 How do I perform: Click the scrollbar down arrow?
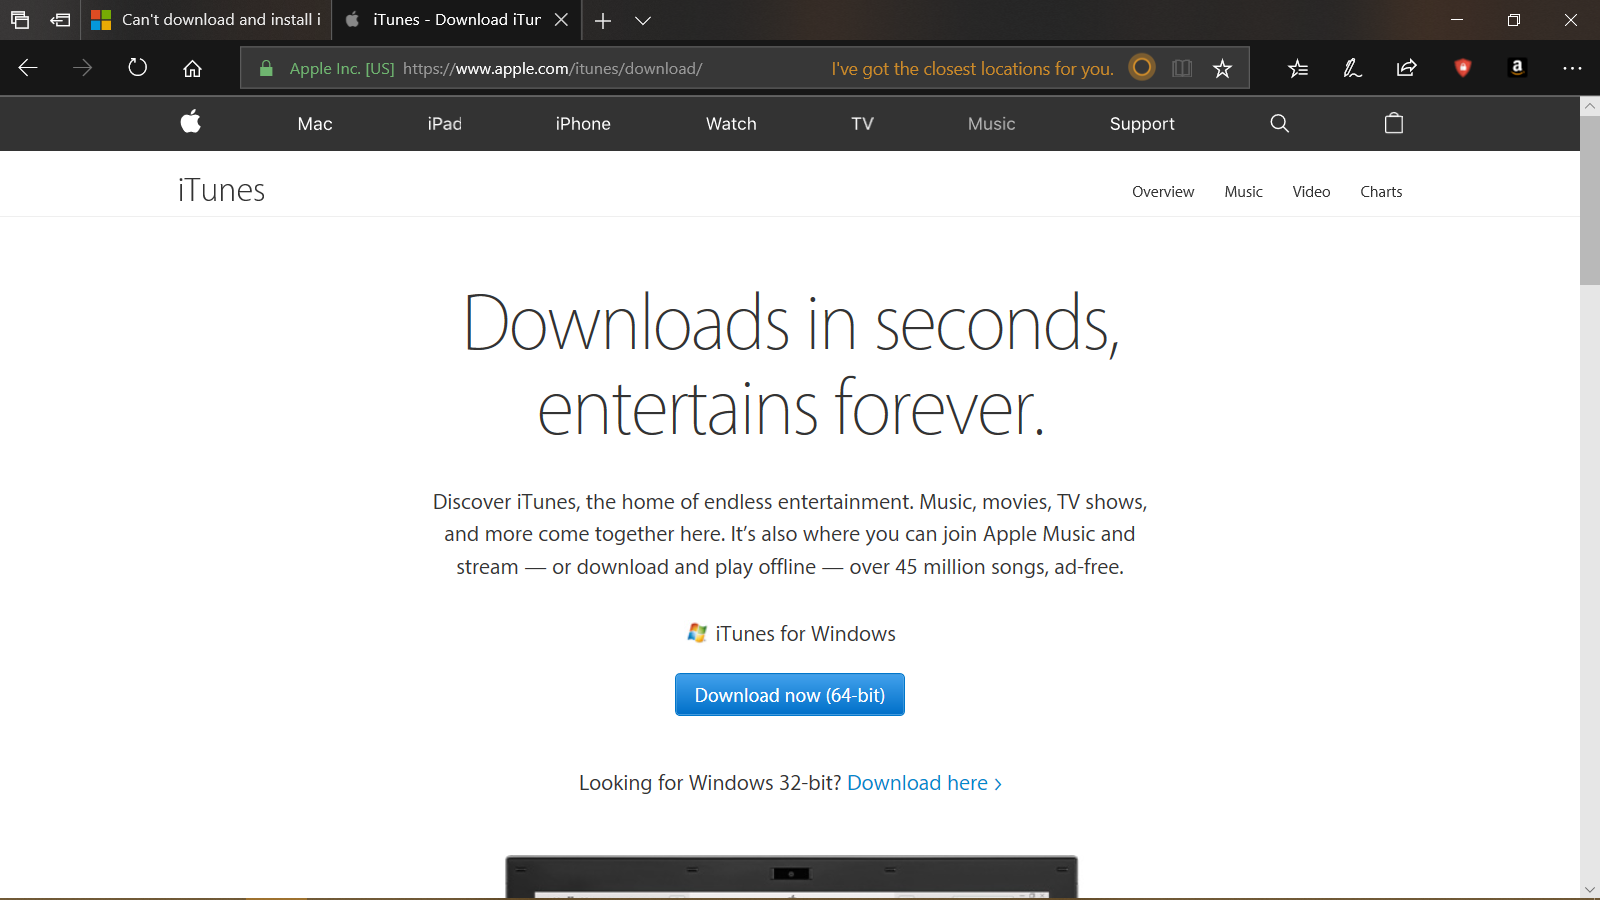tap(1590, 890)
